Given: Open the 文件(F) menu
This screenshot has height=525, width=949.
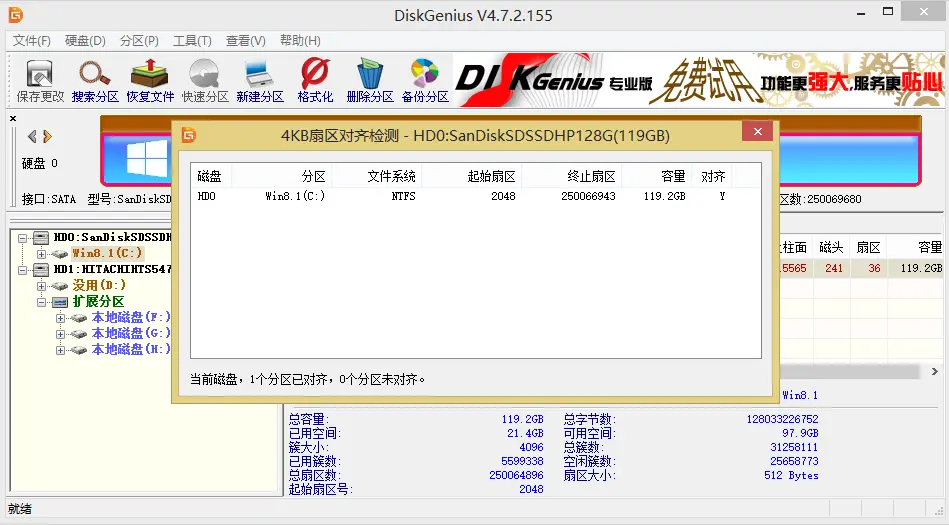Looking at the screenshot, I should [32, 41].
